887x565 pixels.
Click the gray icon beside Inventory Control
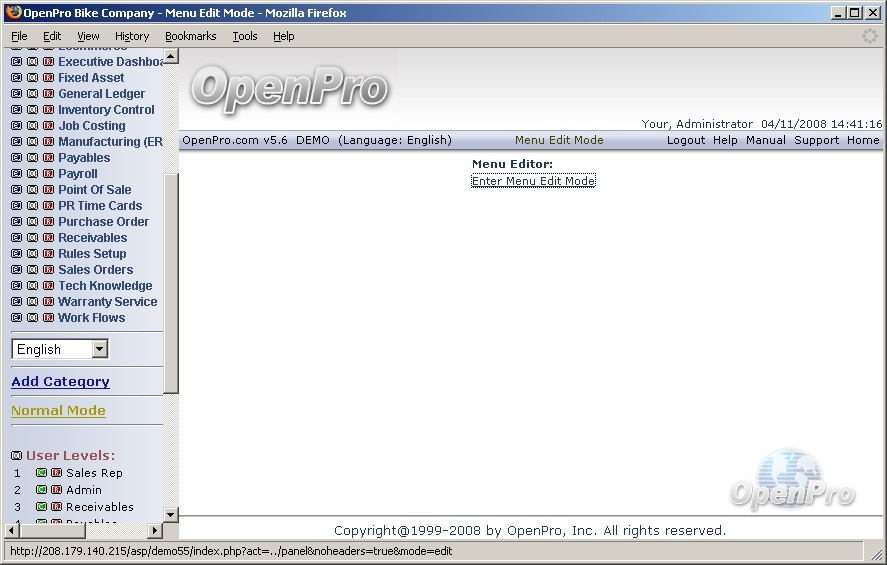click(32, 110)
